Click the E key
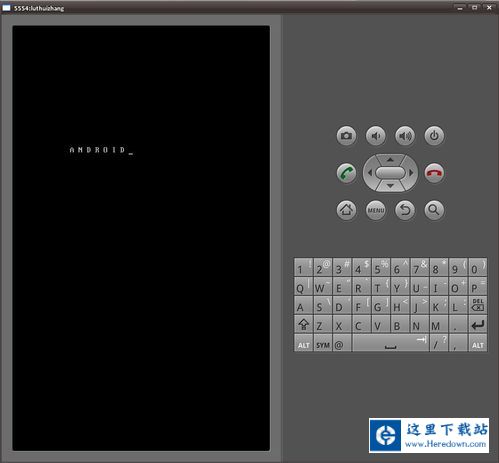The height and width of the screenshot is (463, 499). coord(342,286)
